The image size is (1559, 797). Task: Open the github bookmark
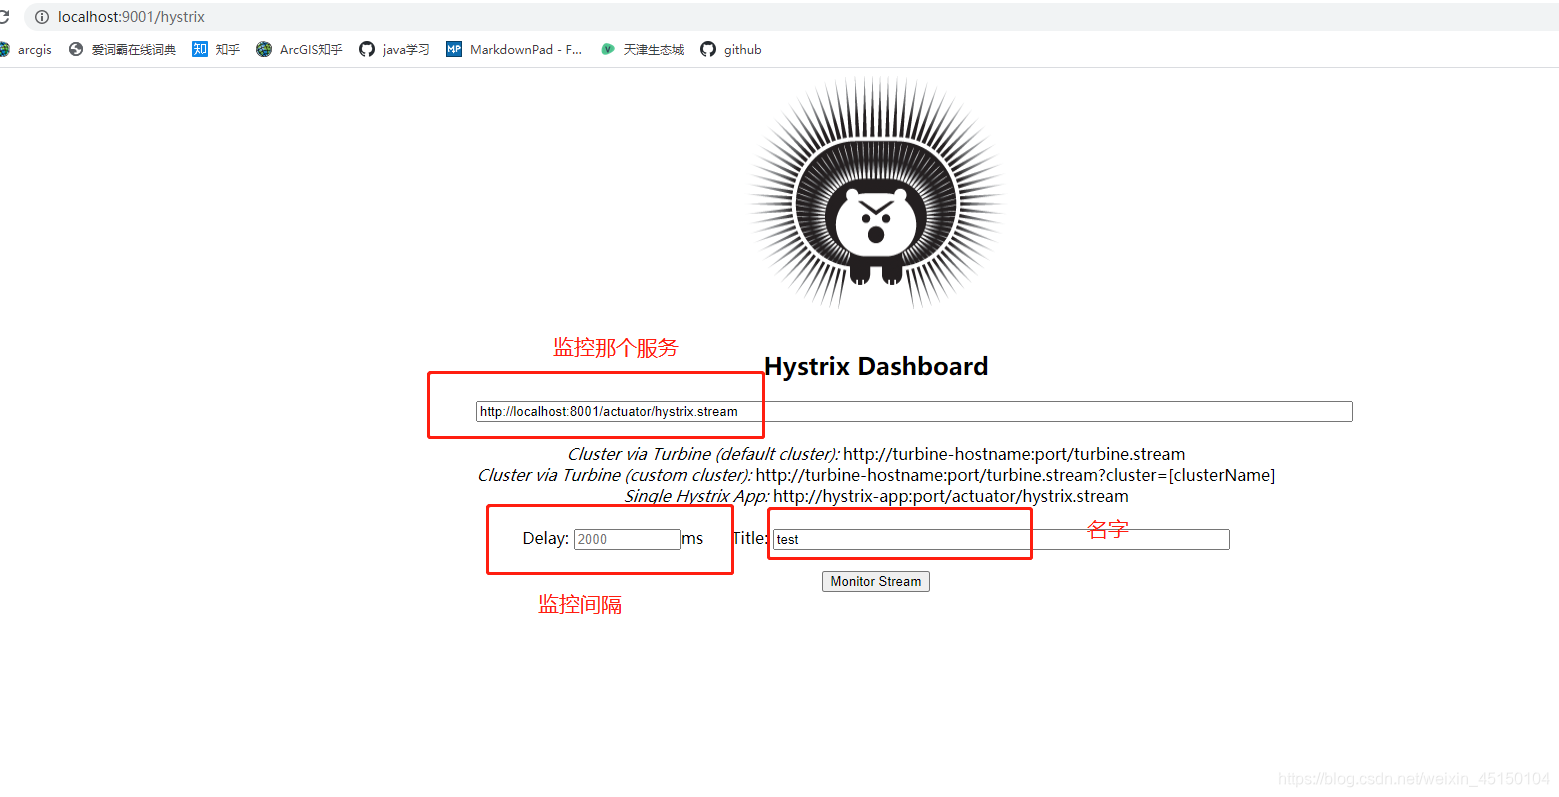(731, 49)
